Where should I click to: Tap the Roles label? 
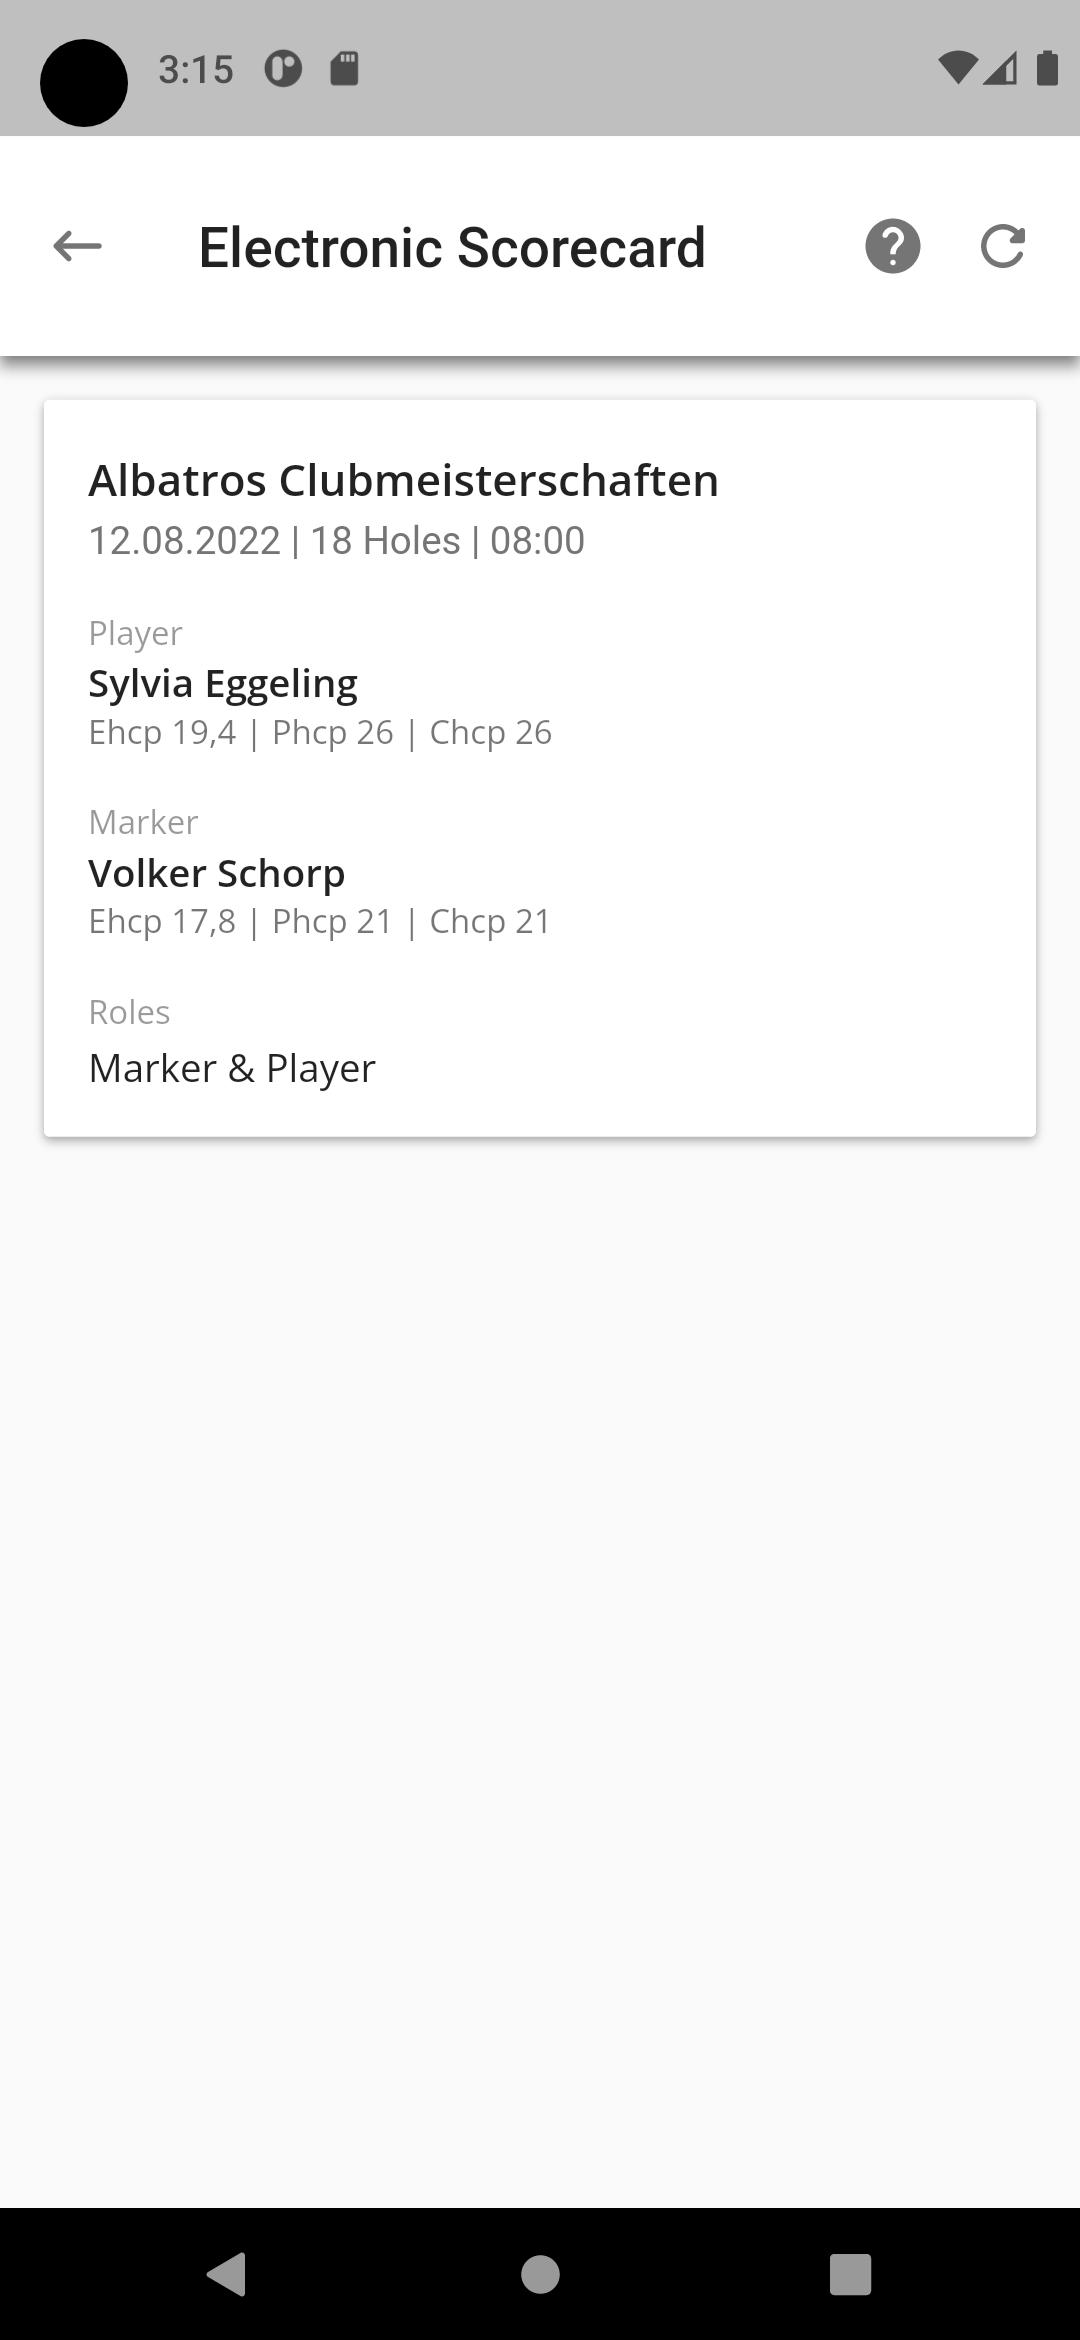click(x=129, y=1012)
